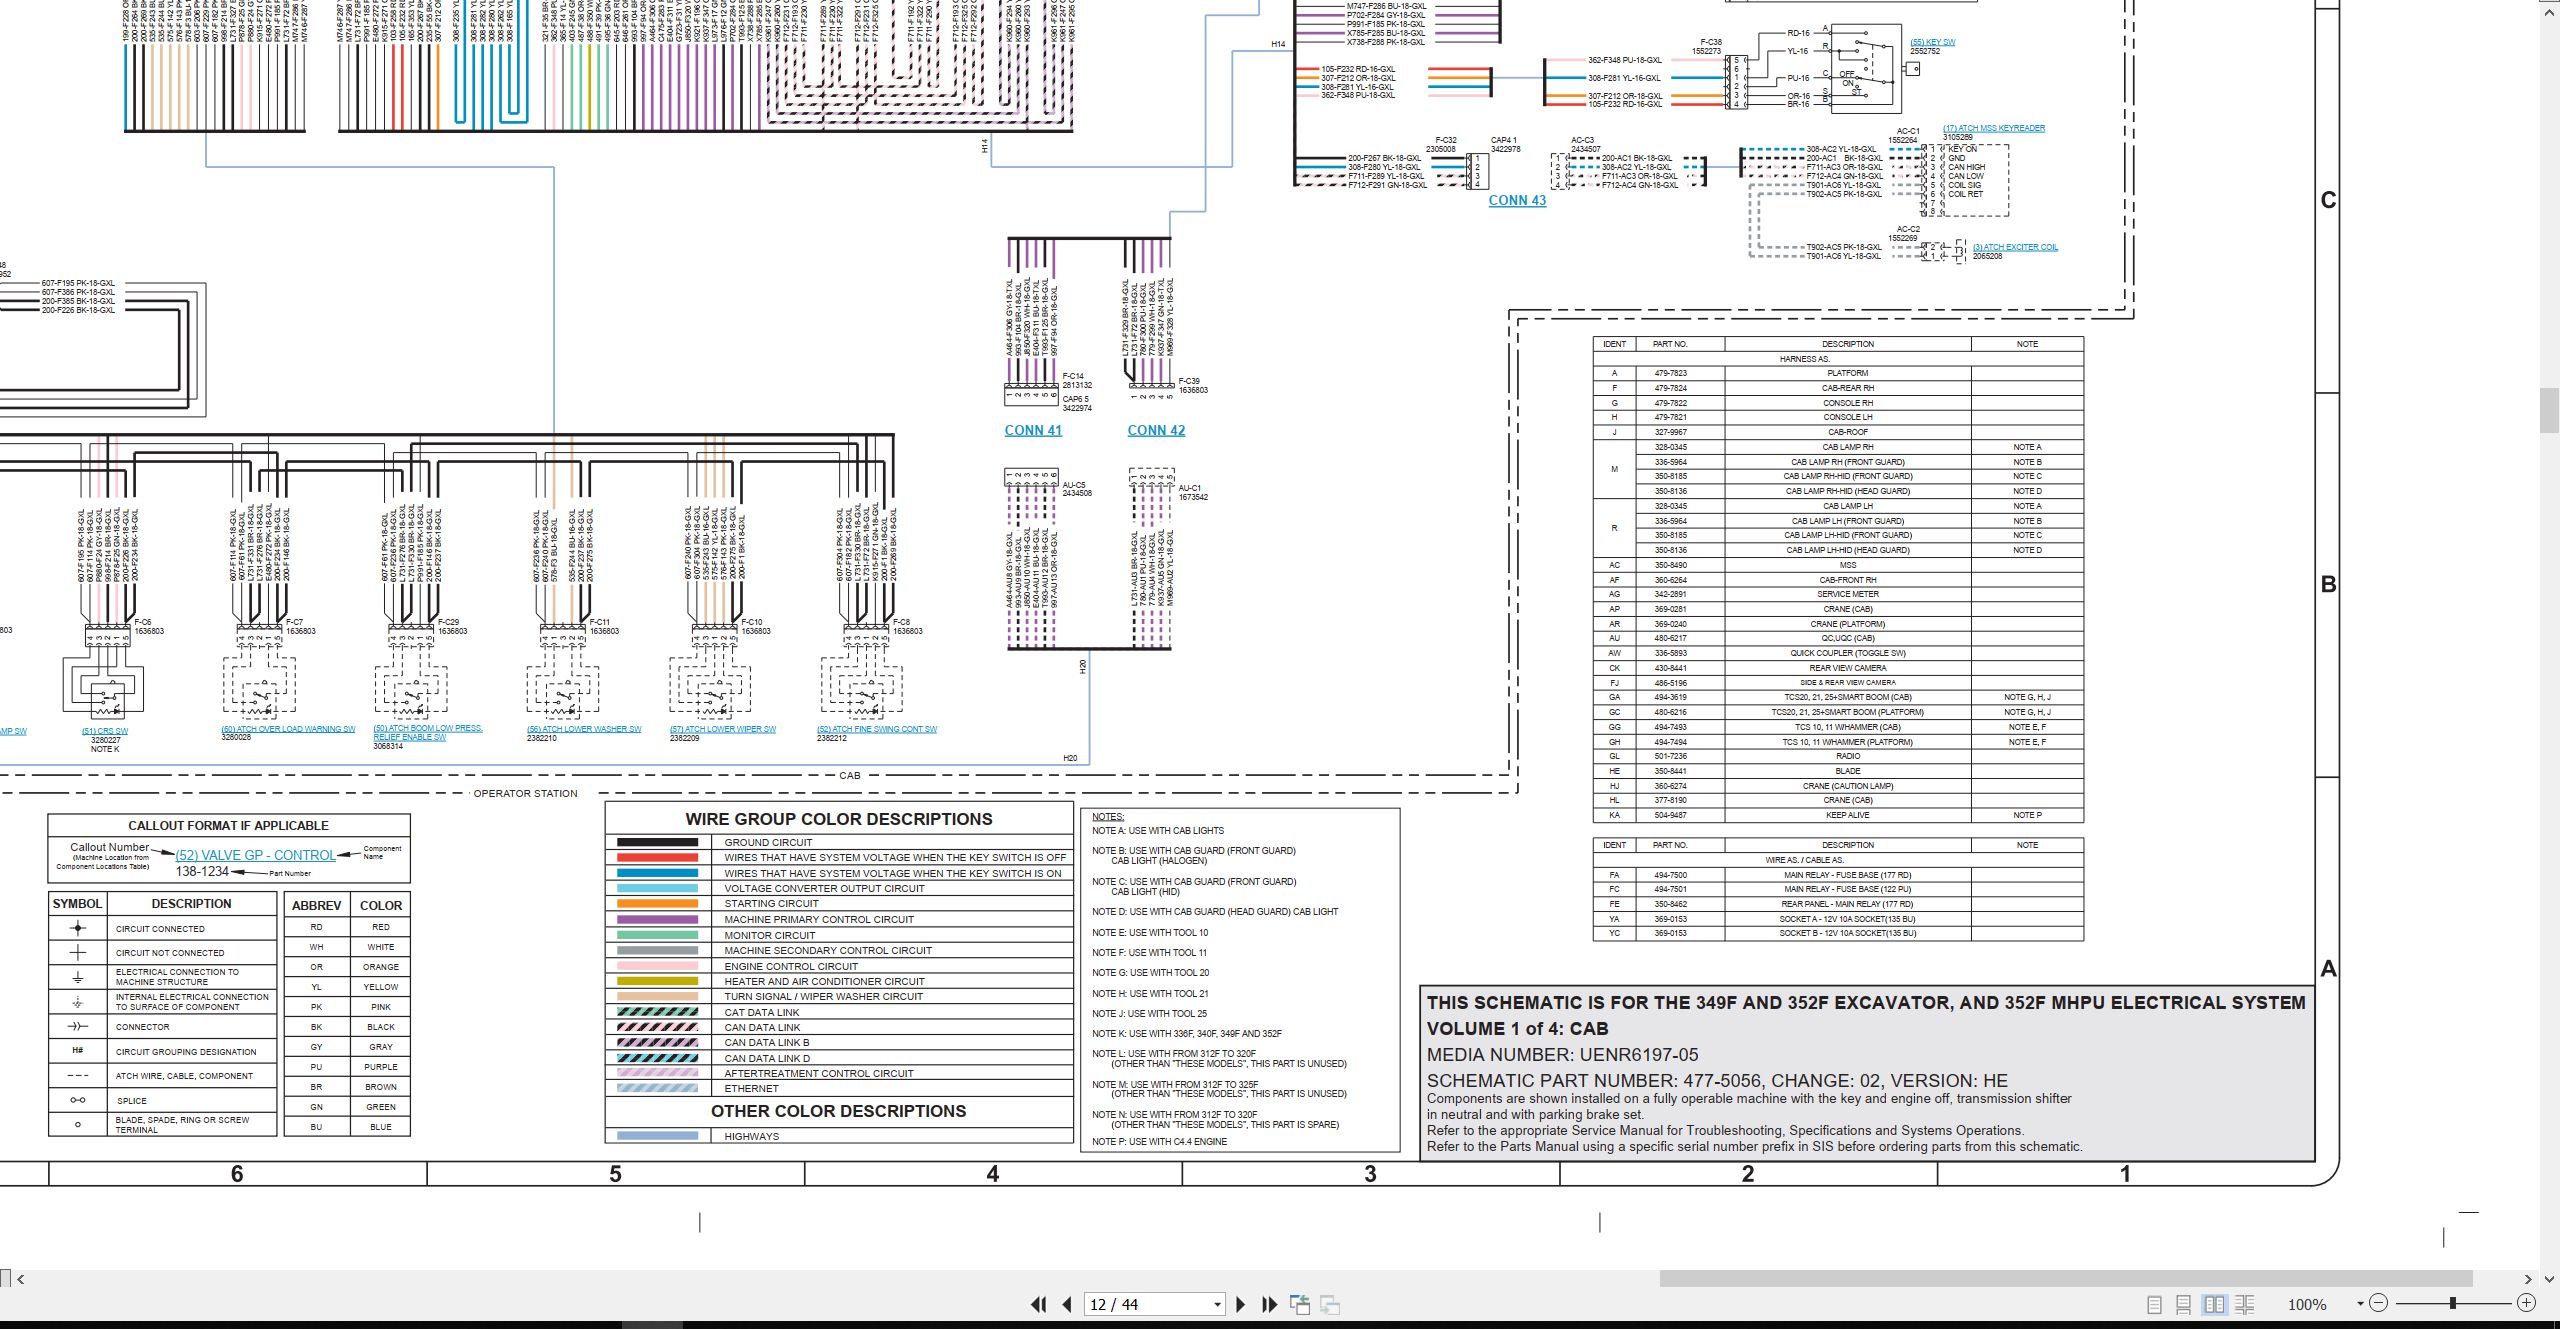Select the CAN DATA LINK B label
Viewport: 2560px width, 1329px height.
(x=767, y=1042)
